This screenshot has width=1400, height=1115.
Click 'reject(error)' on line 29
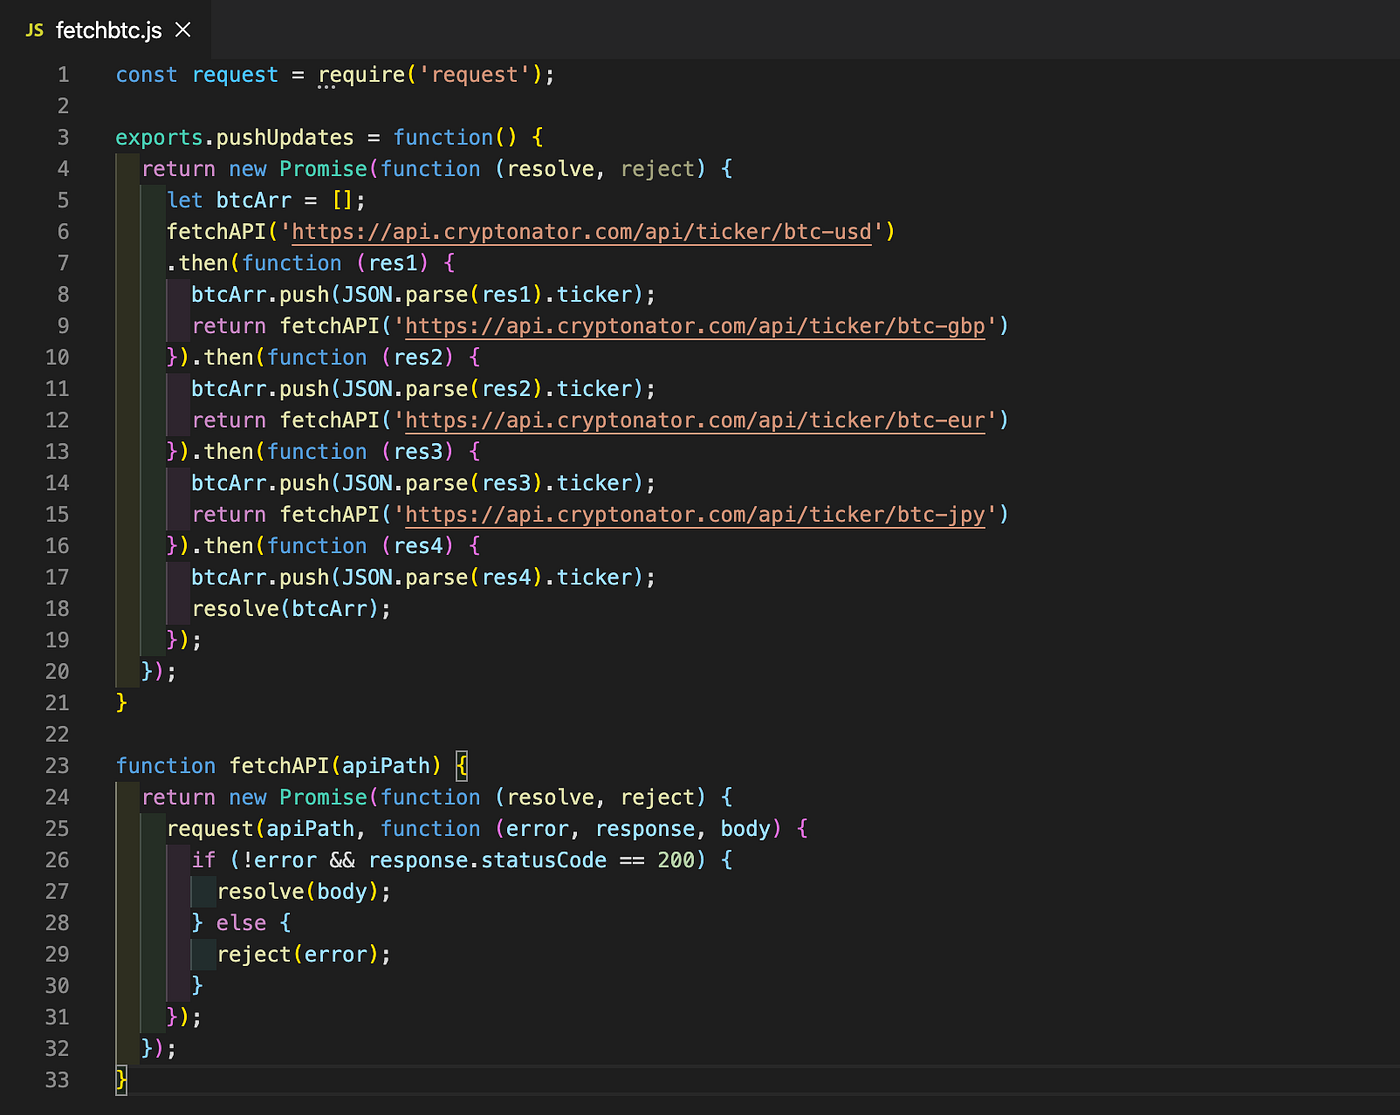pos(298,955)
